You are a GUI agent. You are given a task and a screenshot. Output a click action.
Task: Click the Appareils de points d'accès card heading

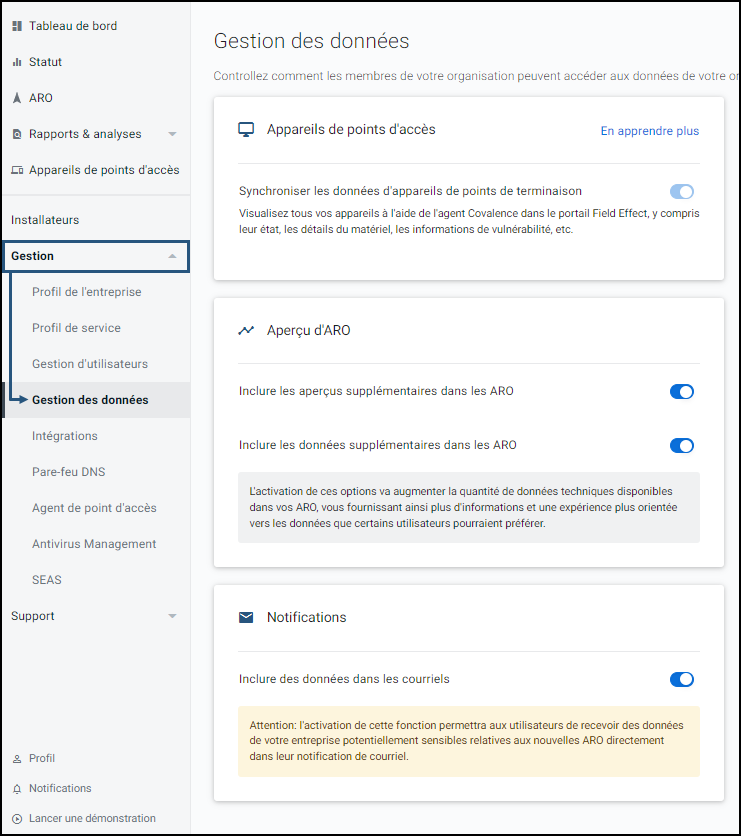351,130
